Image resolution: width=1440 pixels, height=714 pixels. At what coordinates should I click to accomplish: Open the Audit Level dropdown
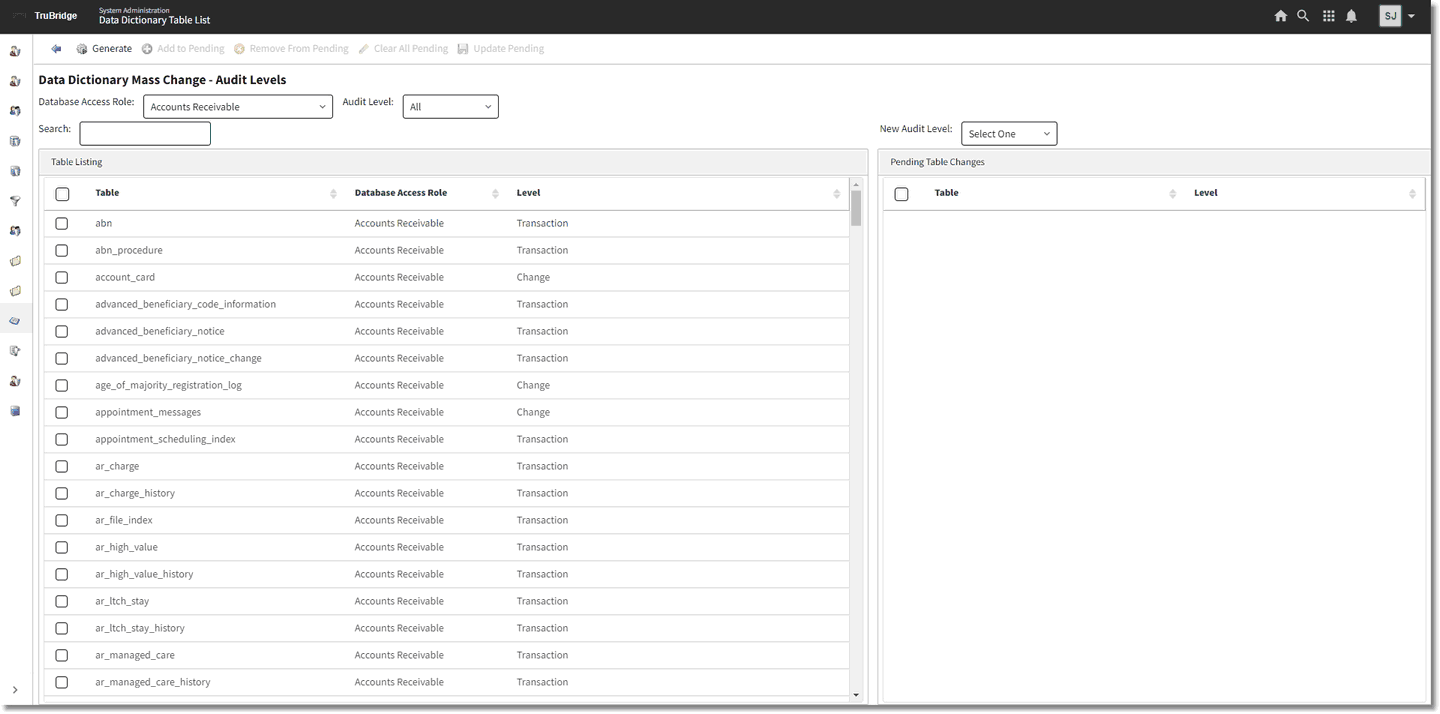click(450, 107)
